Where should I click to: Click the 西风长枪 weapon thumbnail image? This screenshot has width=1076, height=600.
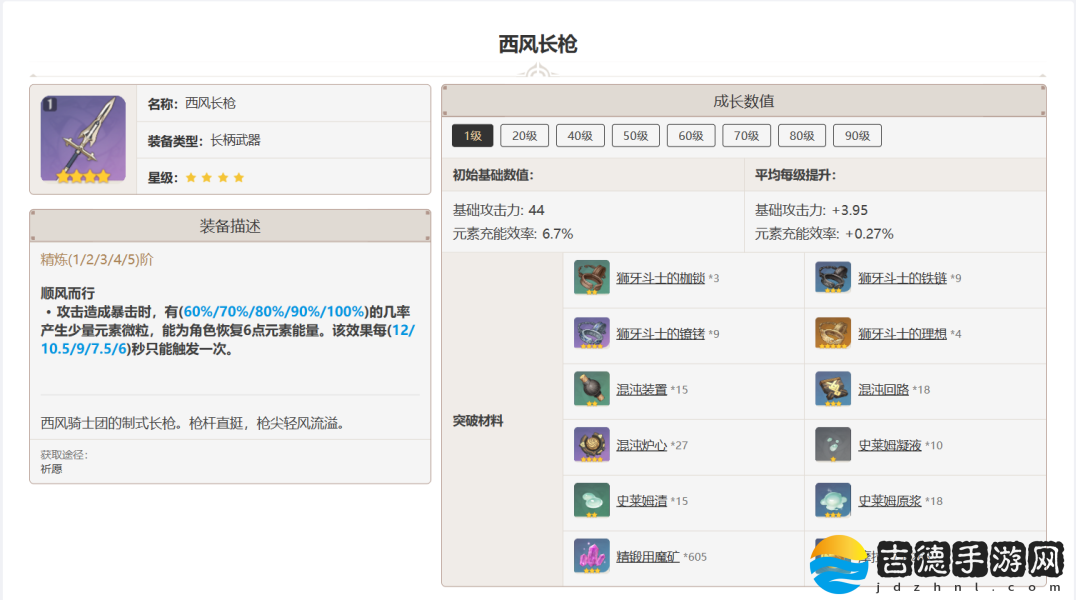coord(83,140)
